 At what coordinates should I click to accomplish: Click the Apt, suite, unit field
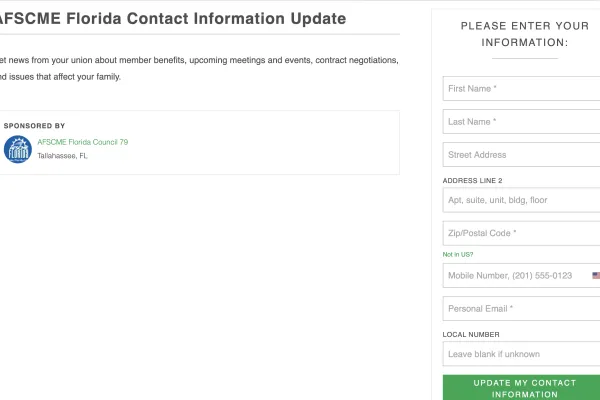point(520,200)
